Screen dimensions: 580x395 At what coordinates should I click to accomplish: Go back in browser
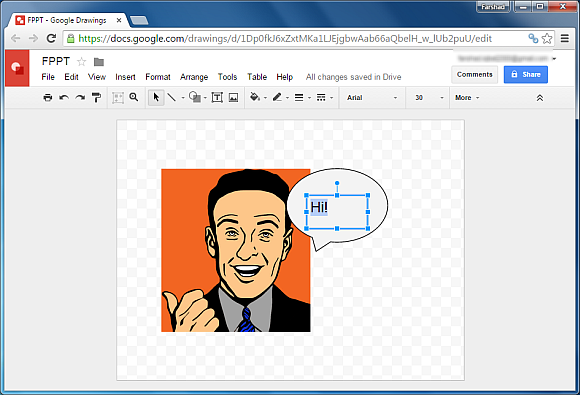(16, 38)
